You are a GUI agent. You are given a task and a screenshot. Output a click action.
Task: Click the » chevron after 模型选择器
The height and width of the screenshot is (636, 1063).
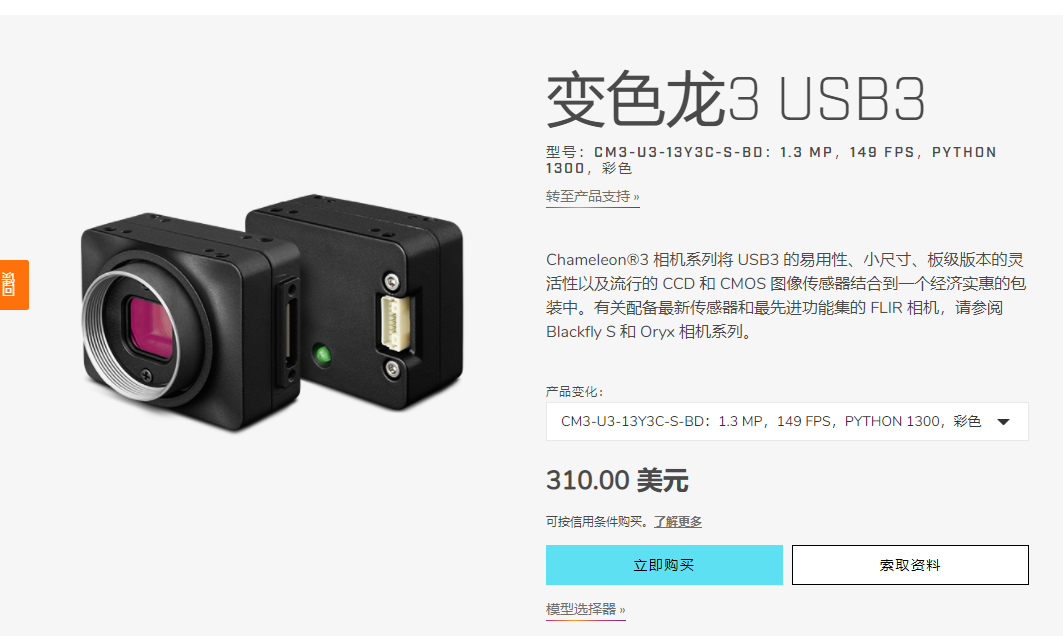tap(622, 610)
